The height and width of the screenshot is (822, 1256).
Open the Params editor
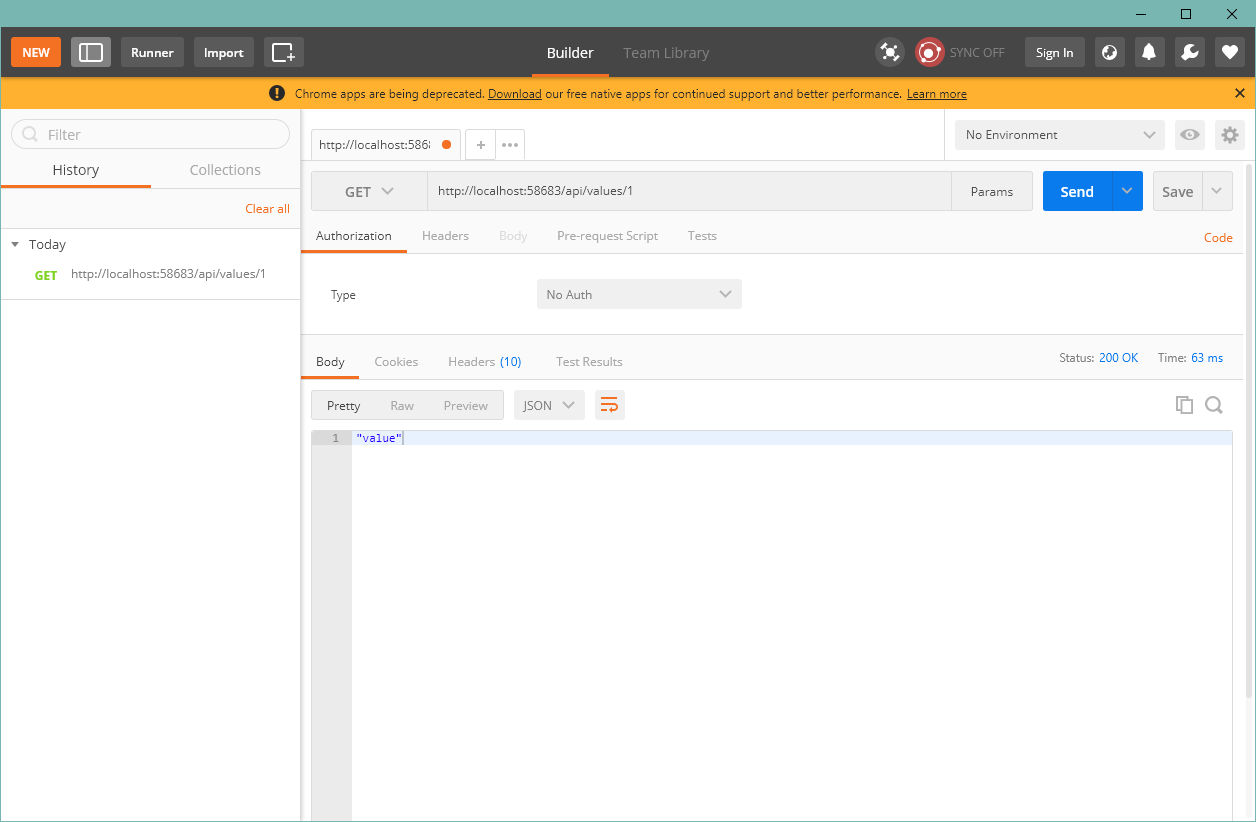[992, 191]
